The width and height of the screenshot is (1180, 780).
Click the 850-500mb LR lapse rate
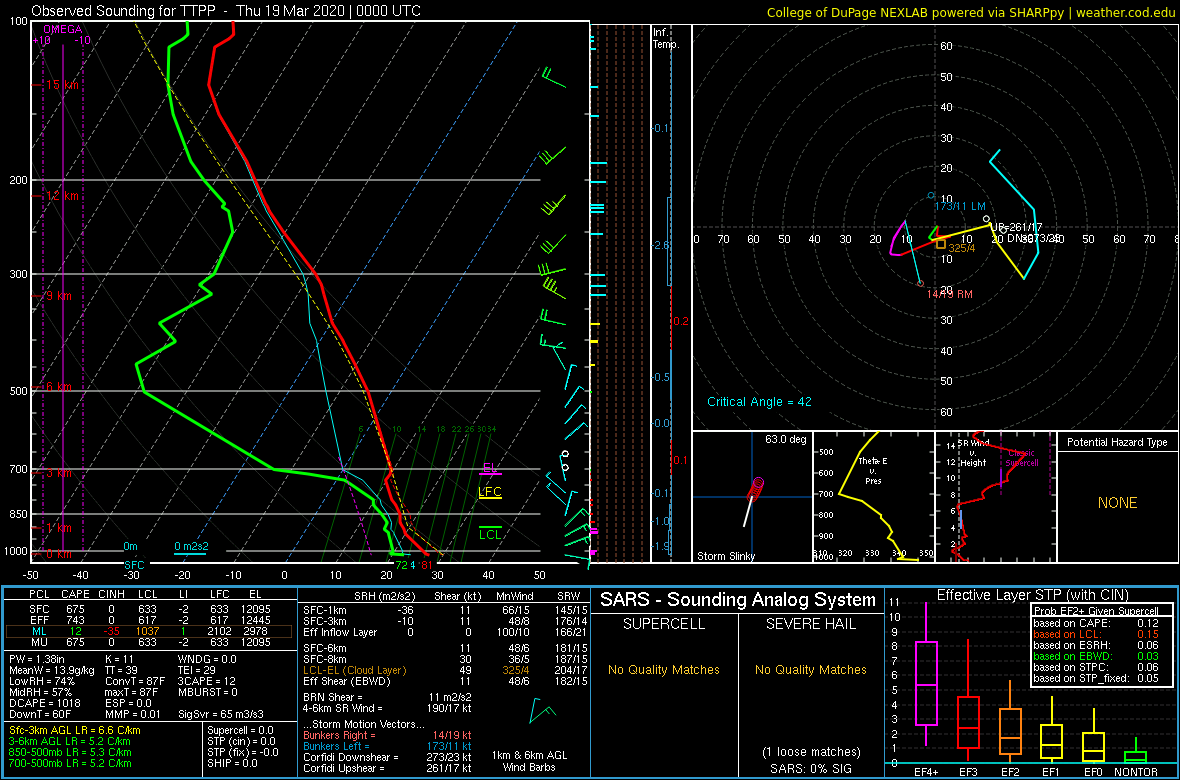[x=71, y=752]
